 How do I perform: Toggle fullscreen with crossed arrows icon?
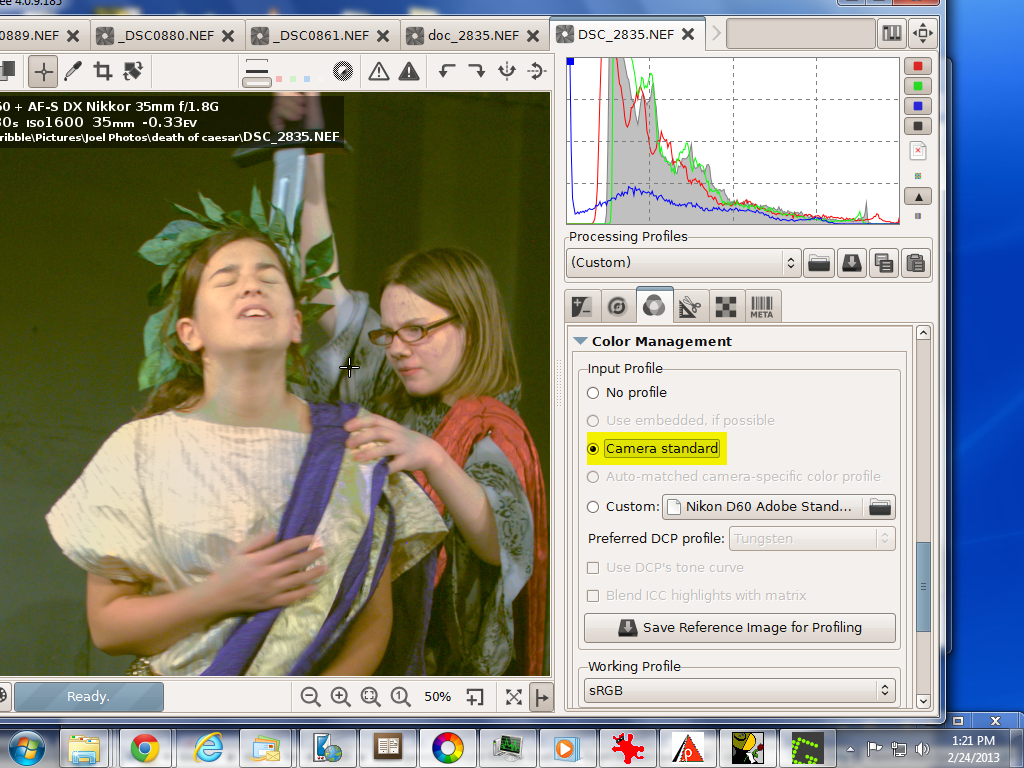513,697
